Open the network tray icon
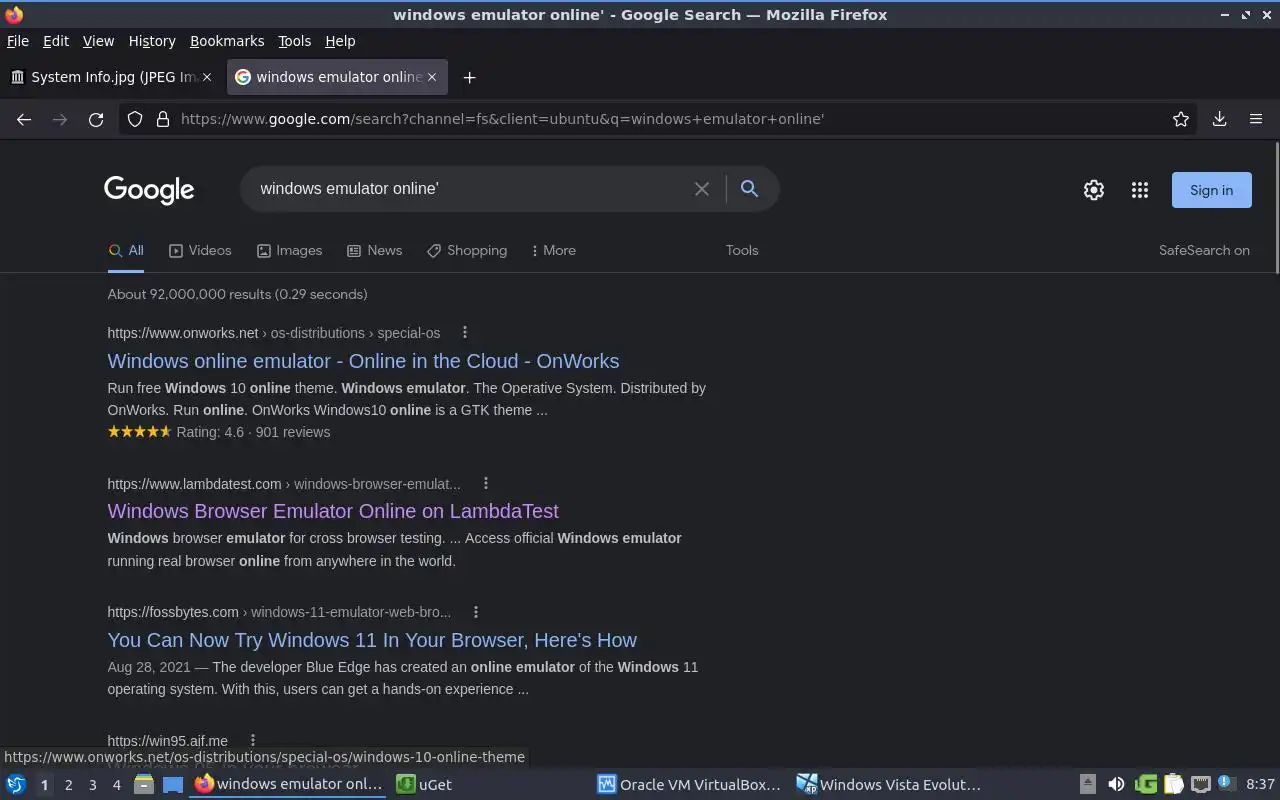 point(1201,785)
